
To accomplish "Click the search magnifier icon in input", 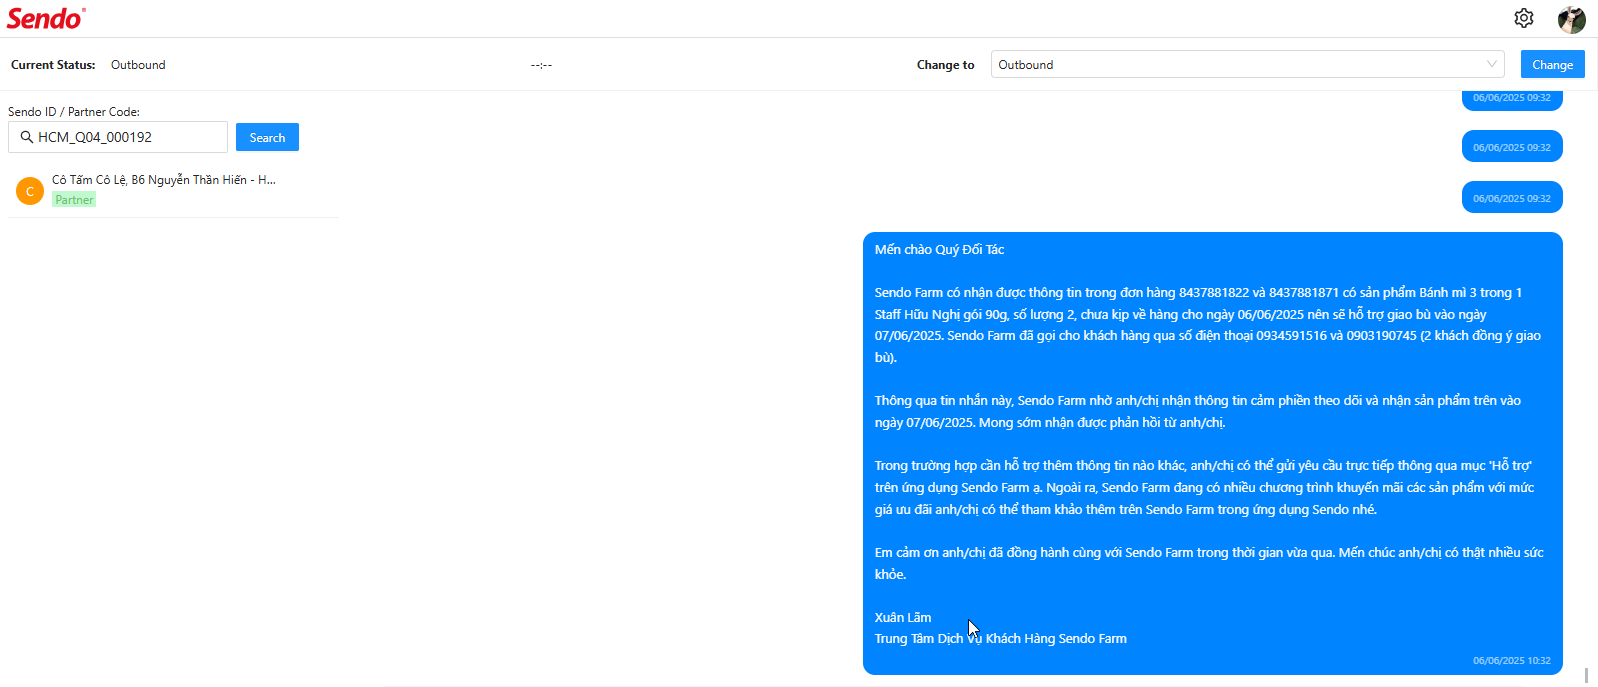I will 27,137.
